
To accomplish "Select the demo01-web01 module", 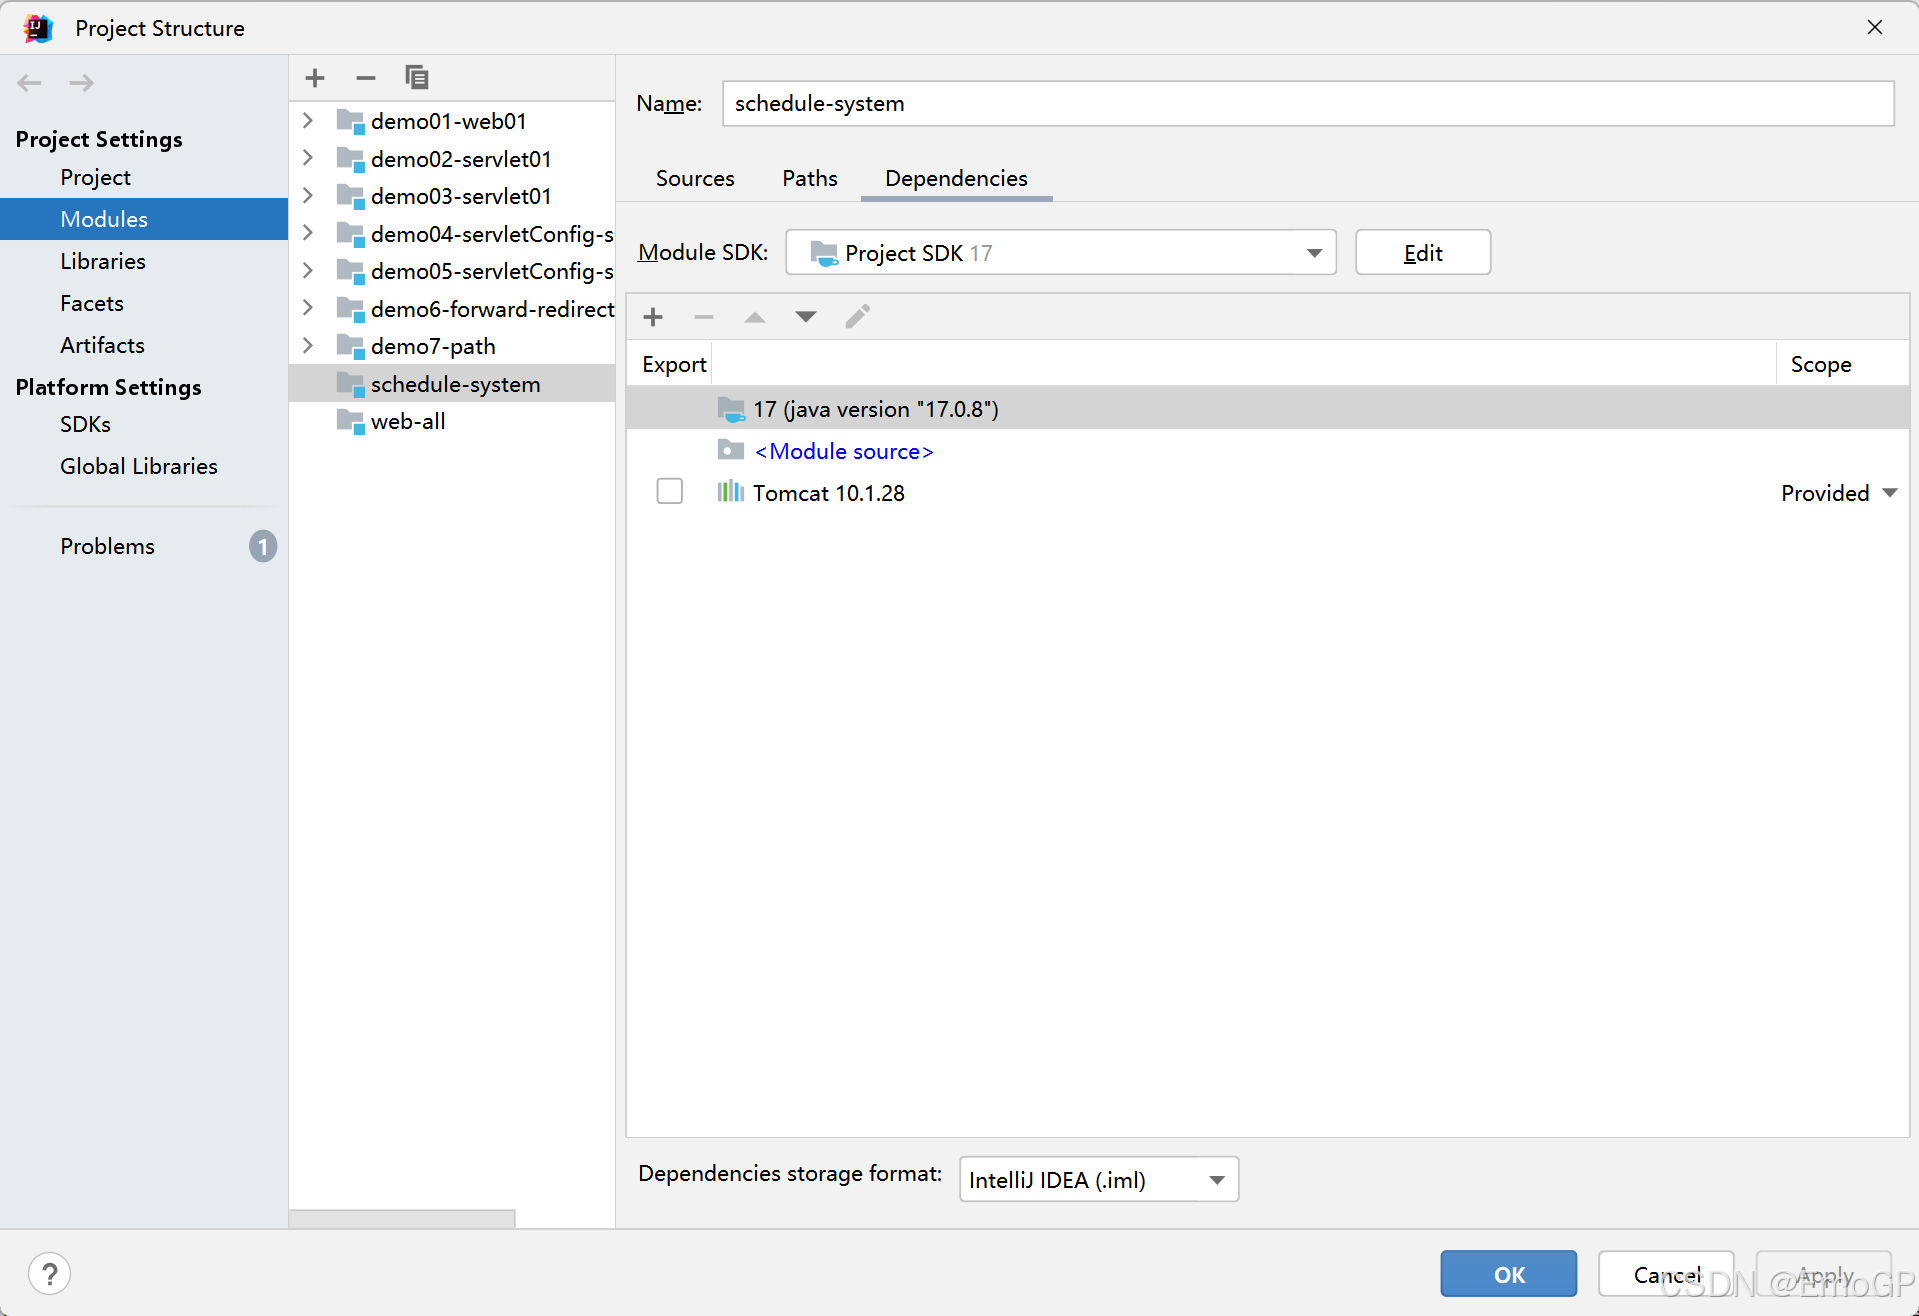I will pyautogui.click(x=448, y=121).
